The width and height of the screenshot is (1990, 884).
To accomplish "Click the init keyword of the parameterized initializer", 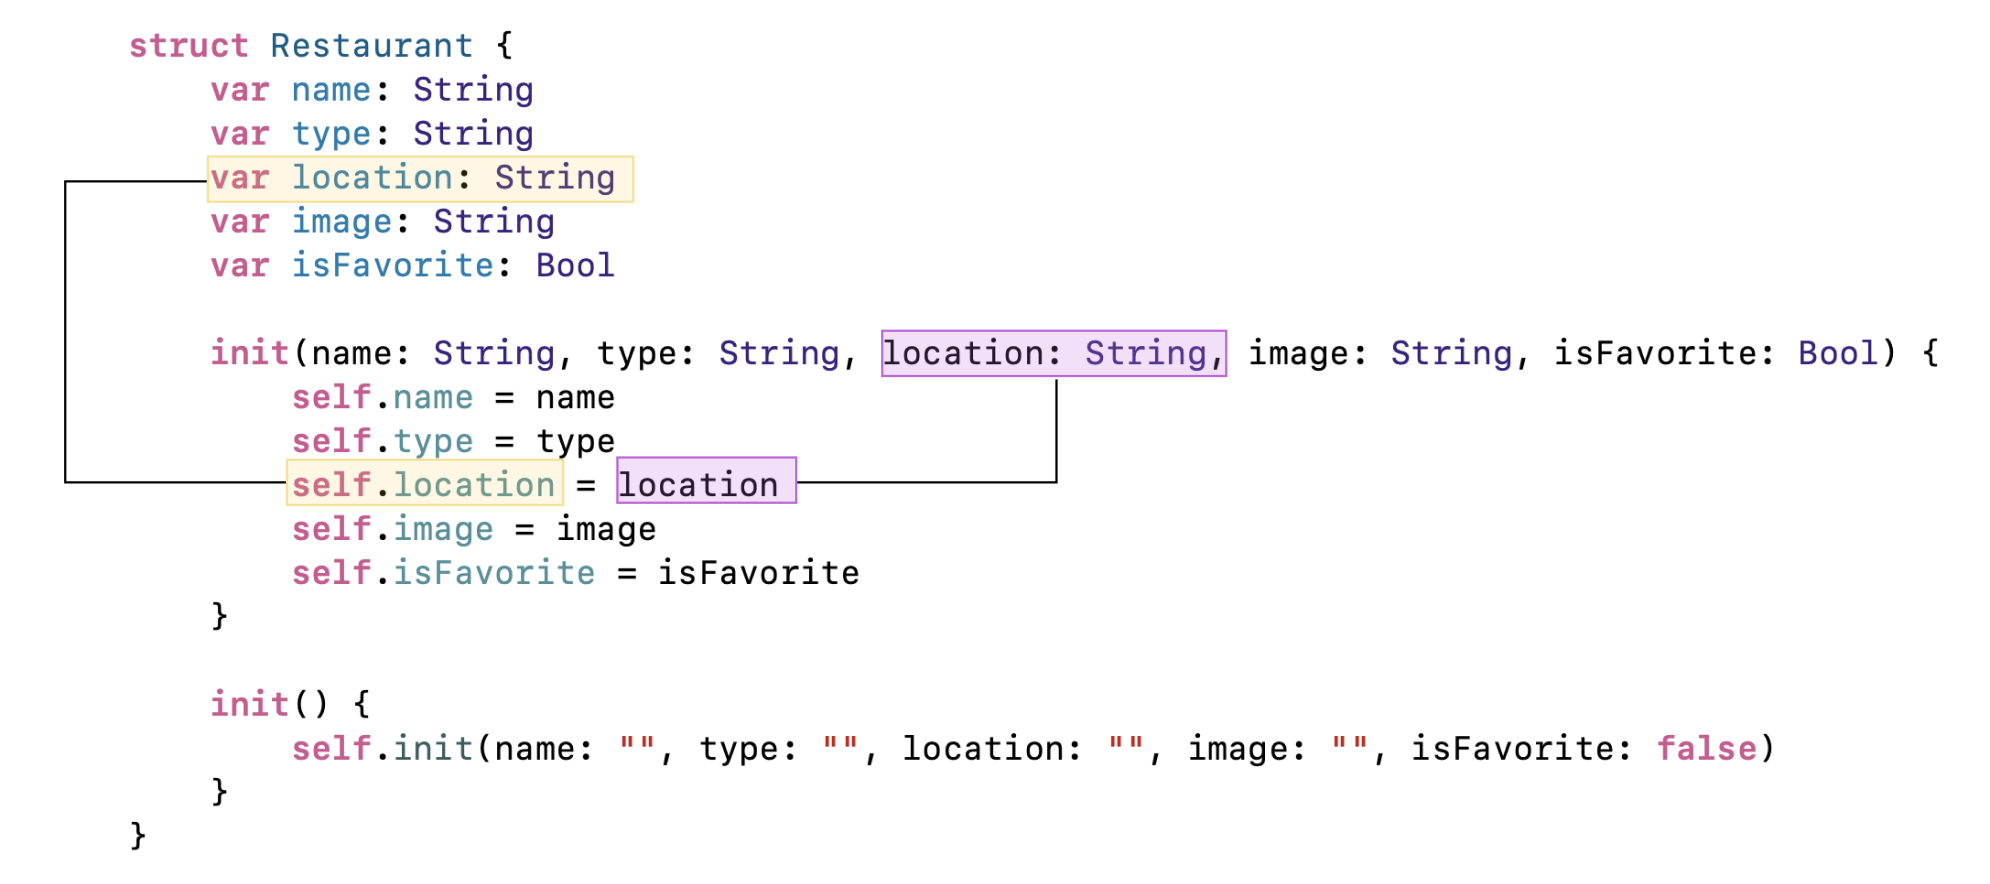I will (x=249, y=353).
